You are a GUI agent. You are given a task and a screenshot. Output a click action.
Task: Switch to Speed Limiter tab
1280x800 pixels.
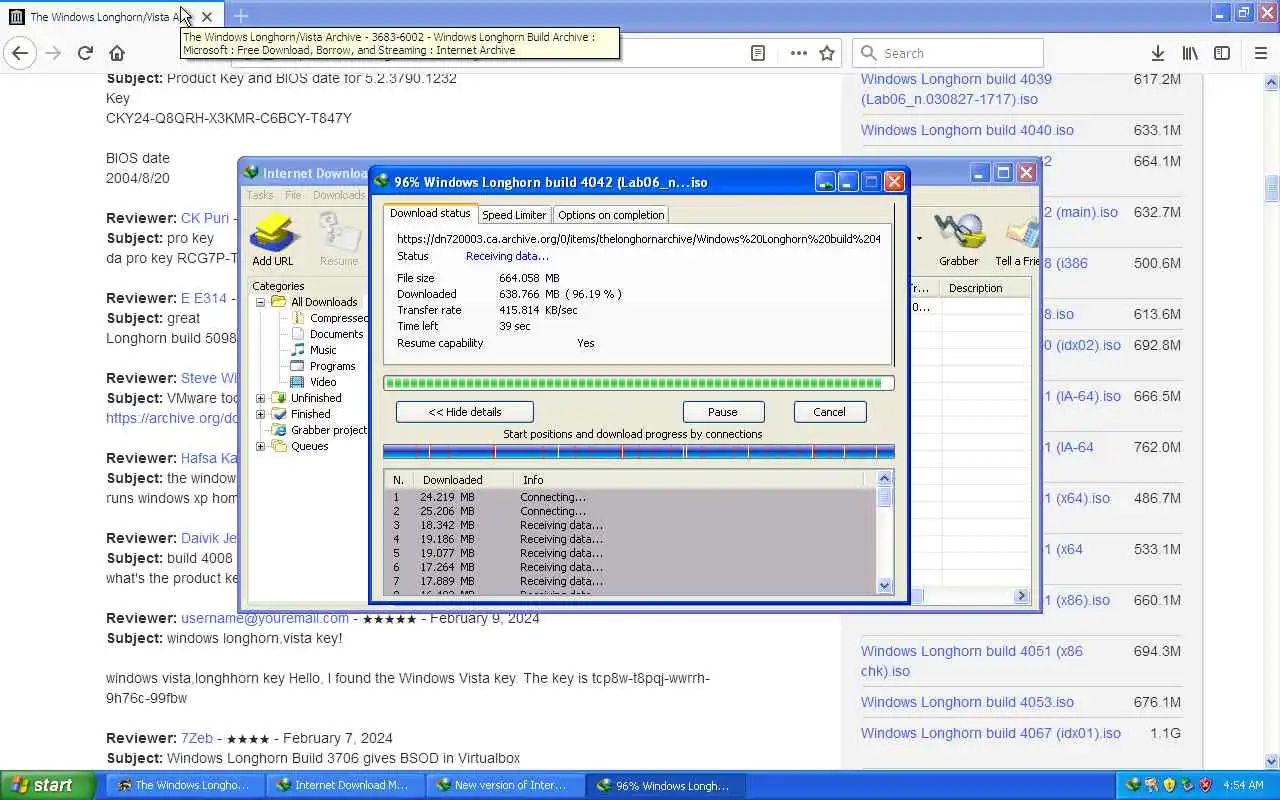514,215
